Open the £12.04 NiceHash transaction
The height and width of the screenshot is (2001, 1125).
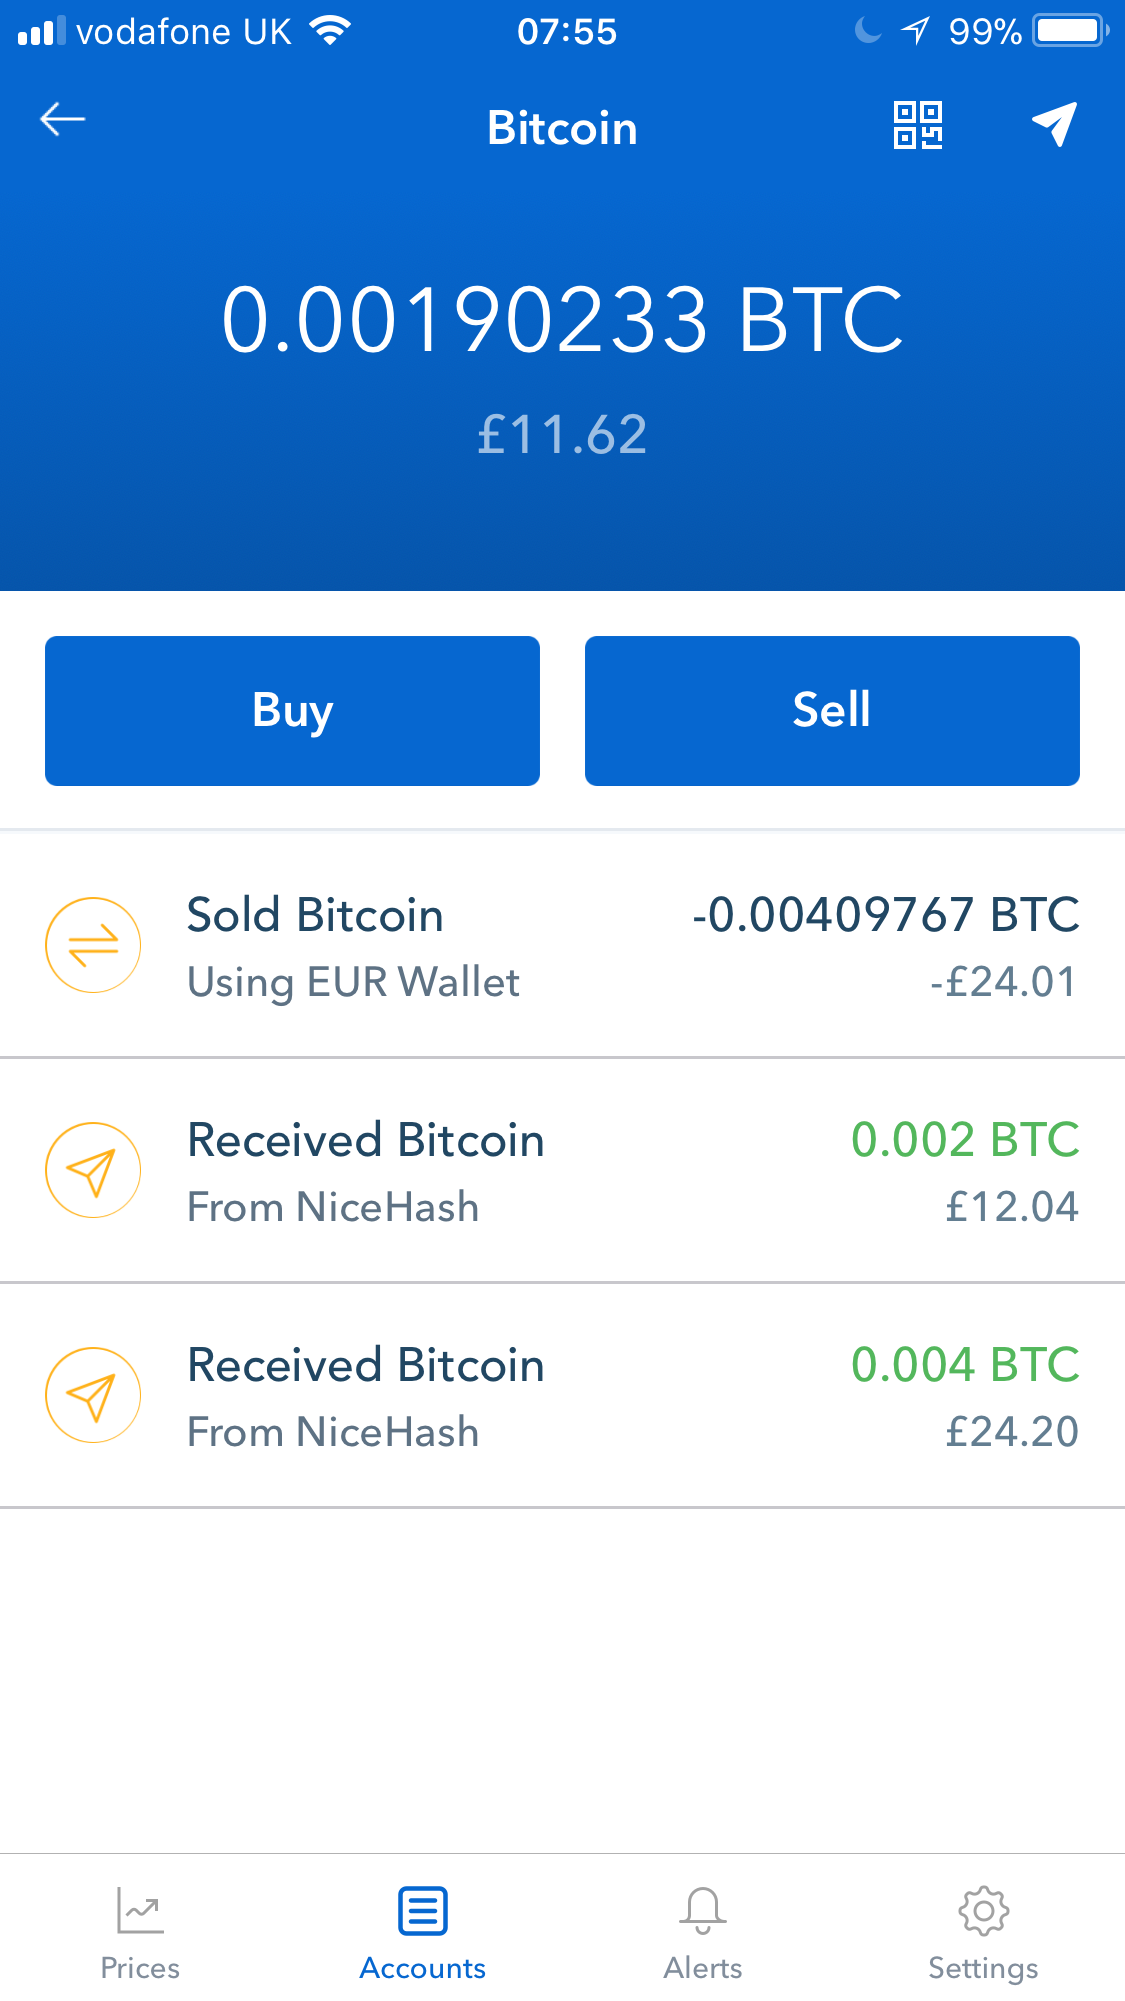(x=562, y=1170)
